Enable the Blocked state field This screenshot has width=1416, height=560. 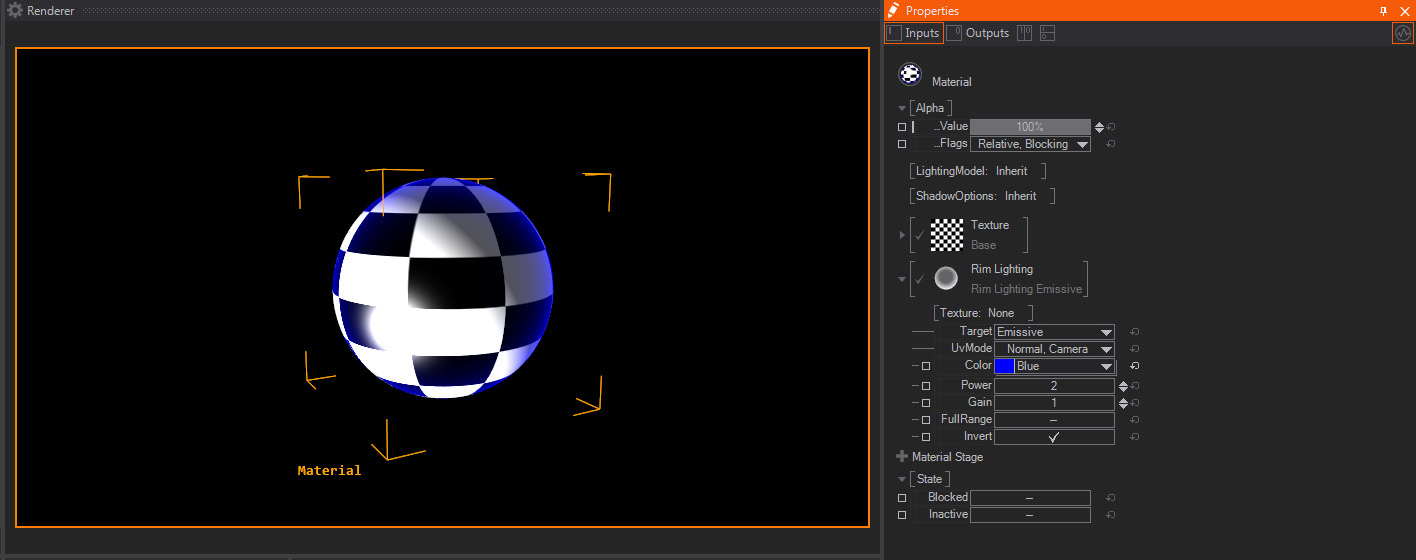[1029, 498]
